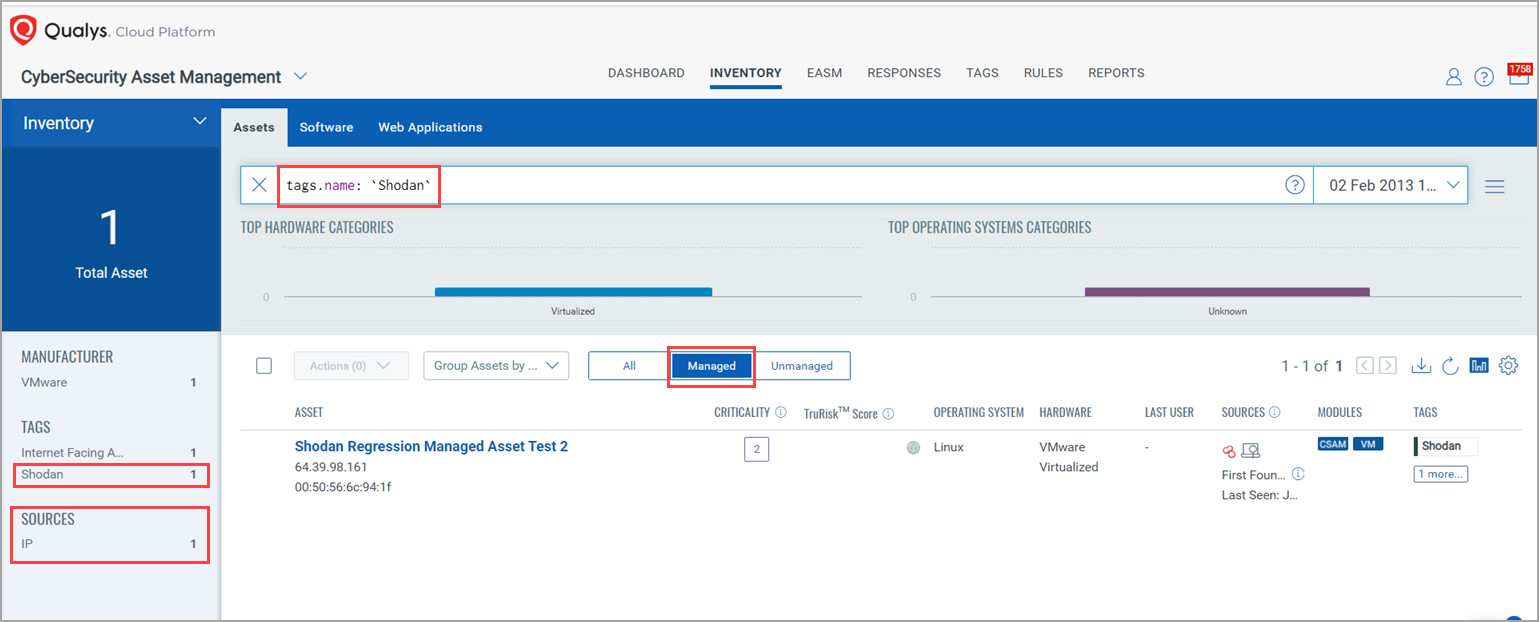Screen dimensions: 1539x622
Task: Click the Qualys shield logo
Action: click(23, 31)
